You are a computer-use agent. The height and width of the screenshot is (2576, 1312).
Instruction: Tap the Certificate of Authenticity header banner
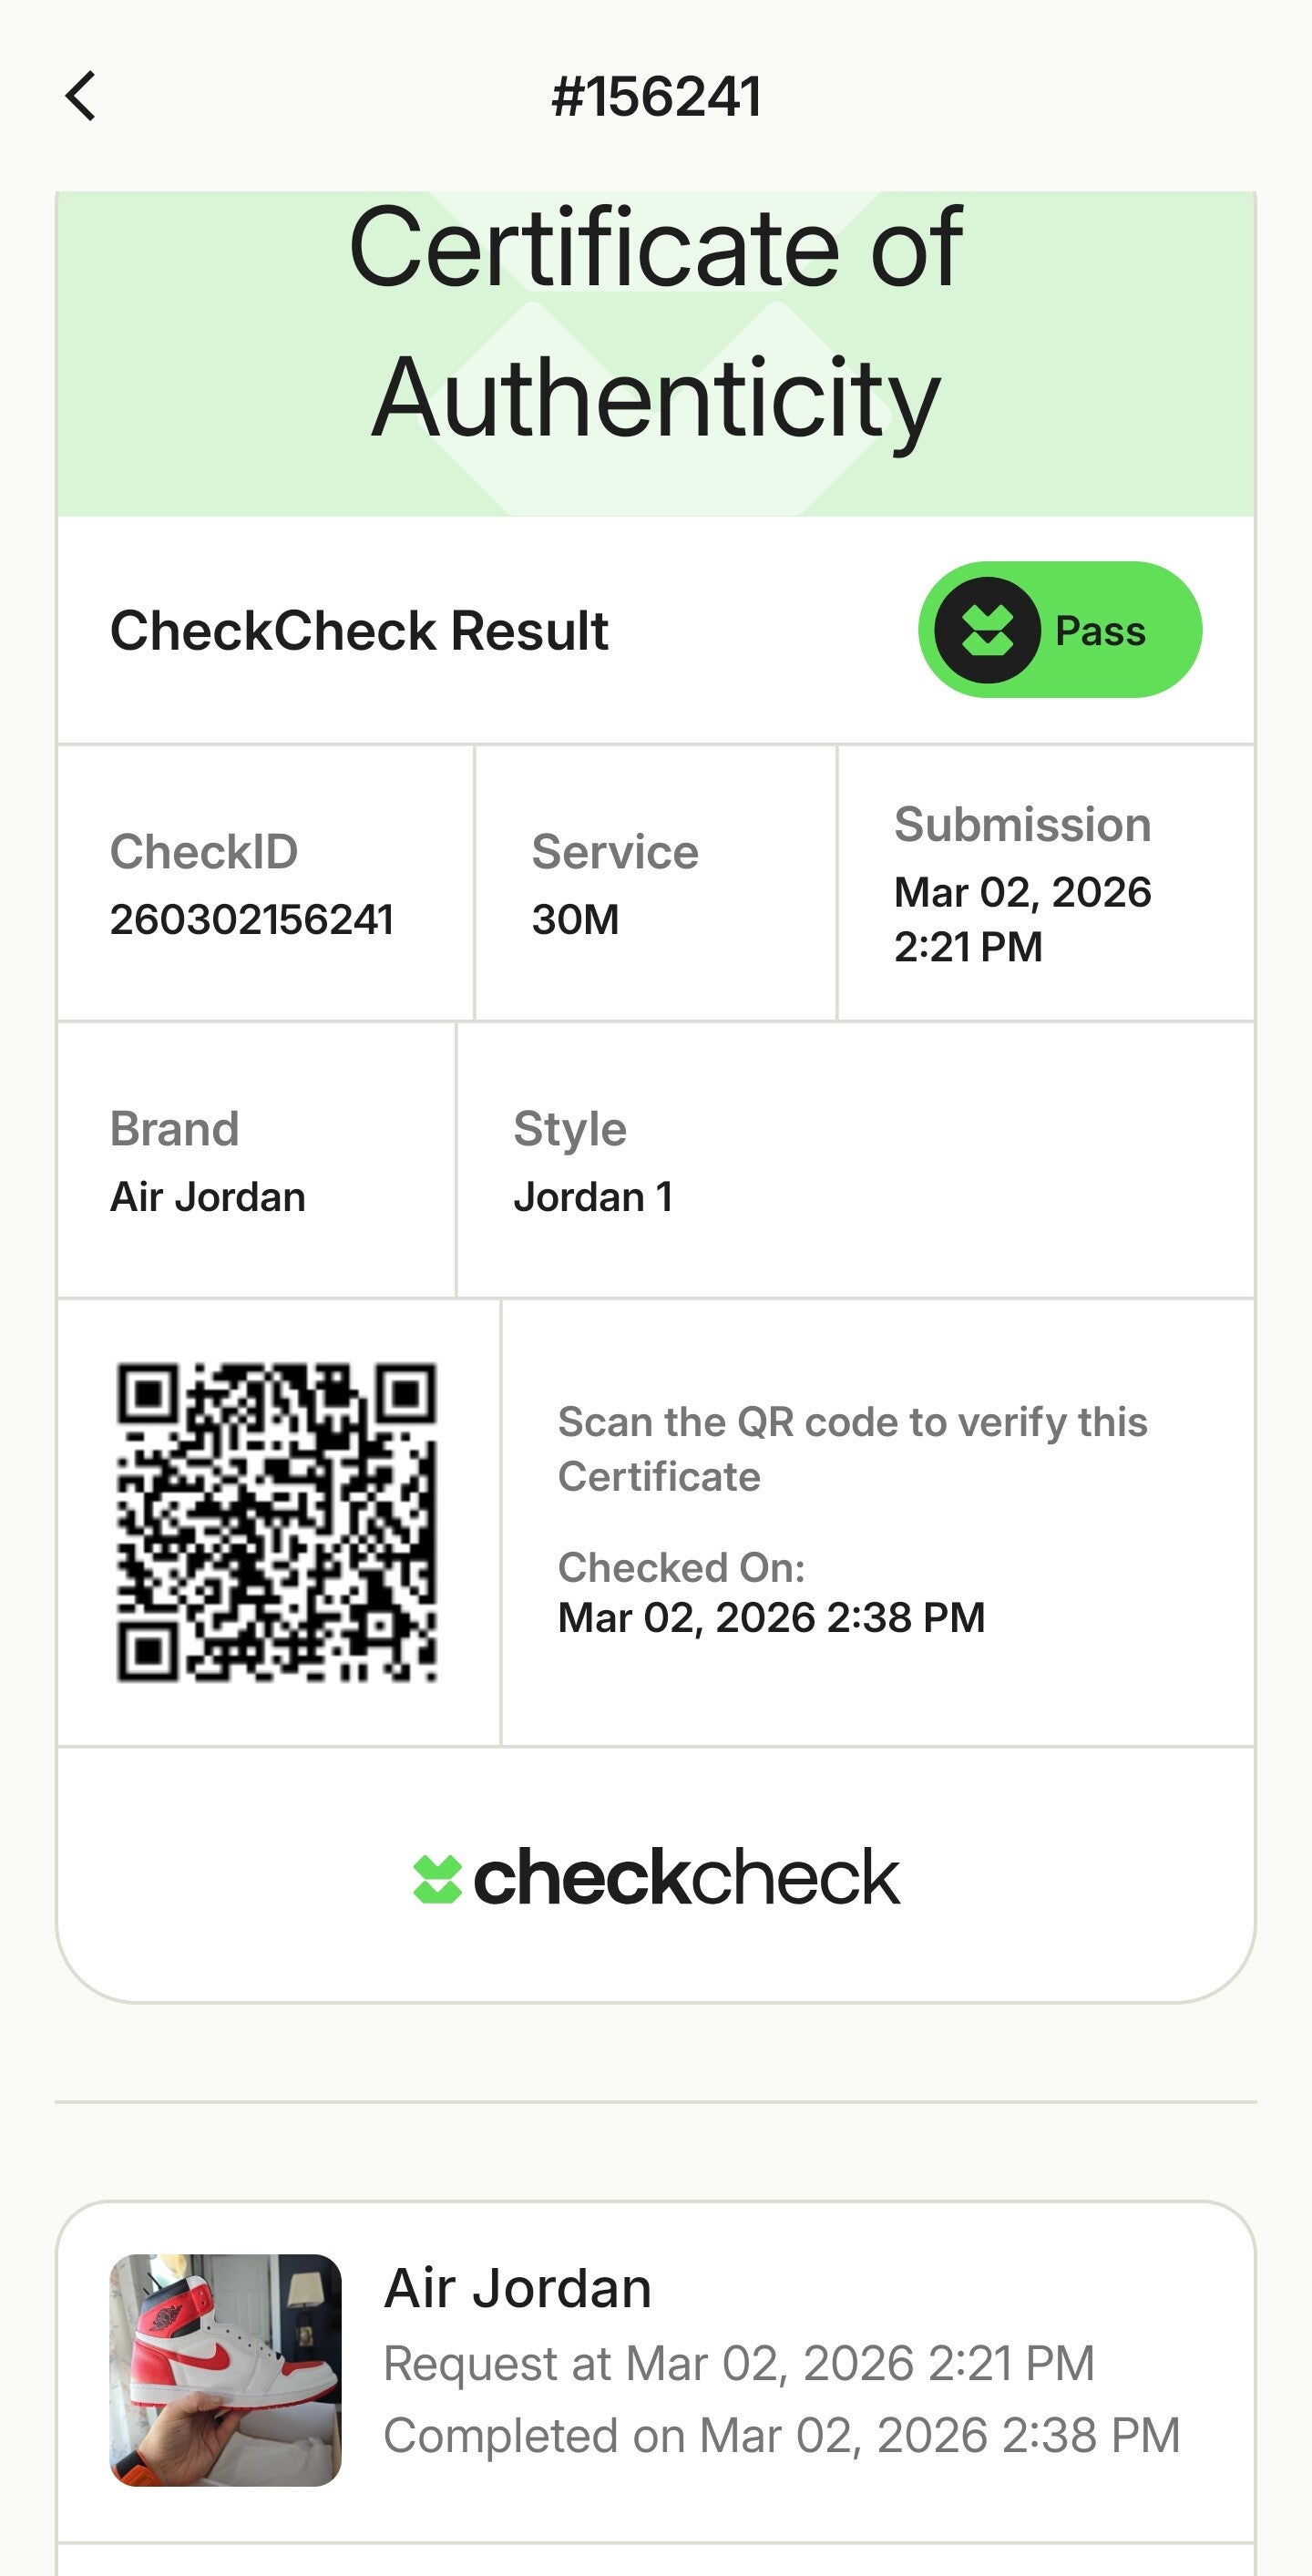(656, 352)
